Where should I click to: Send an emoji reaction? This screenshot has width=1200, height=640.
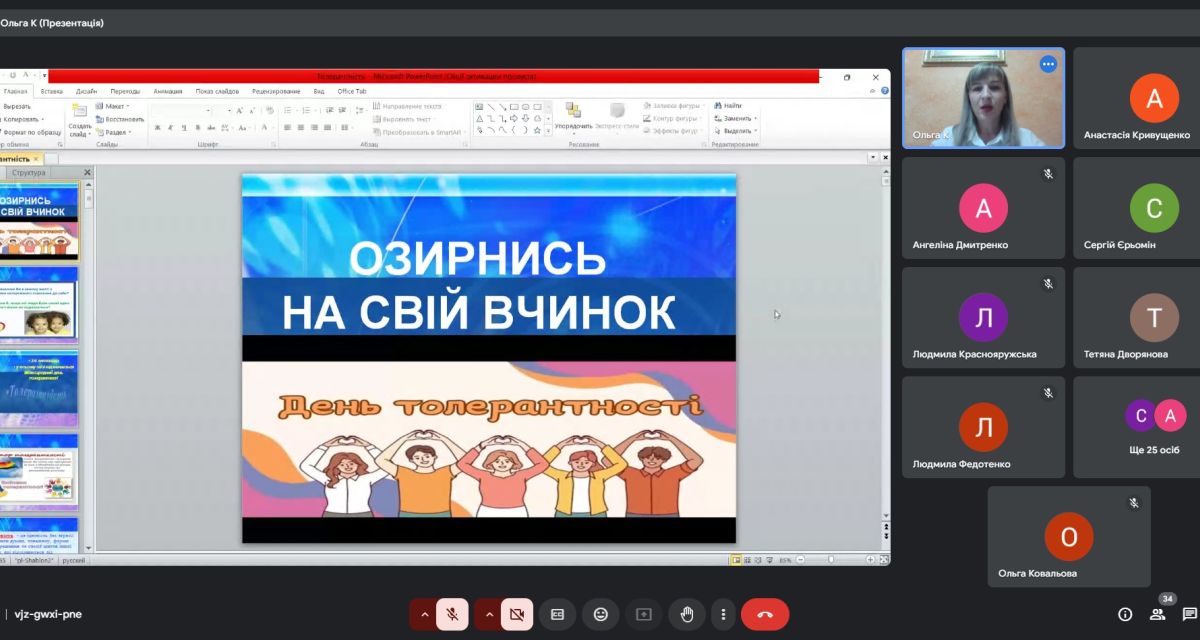click(x=600, y=614)
